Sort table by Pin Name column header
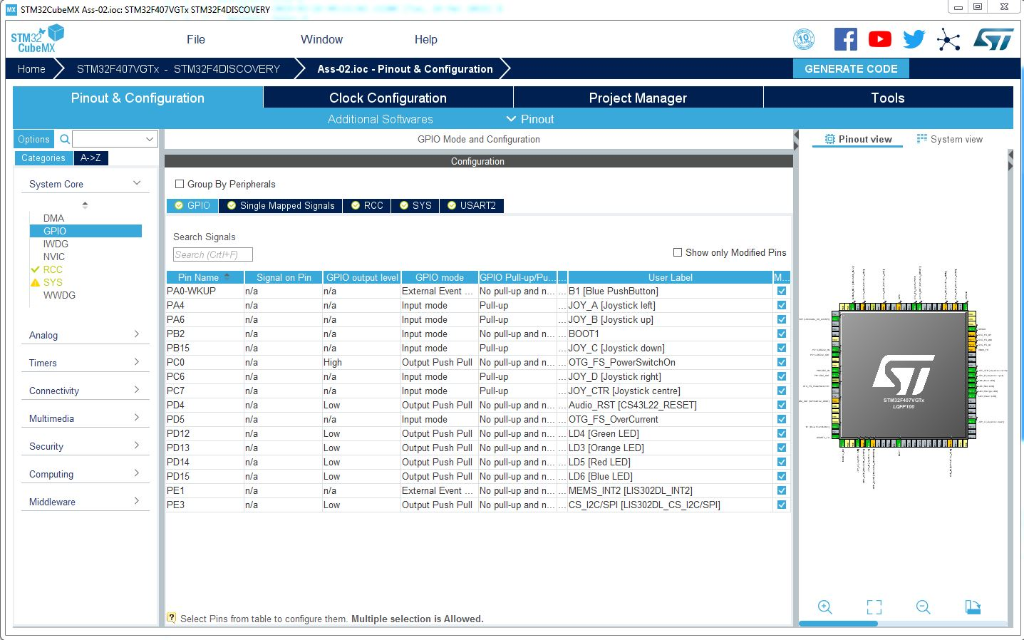The width and height of the screenshot is (1024, 640). 204,278
